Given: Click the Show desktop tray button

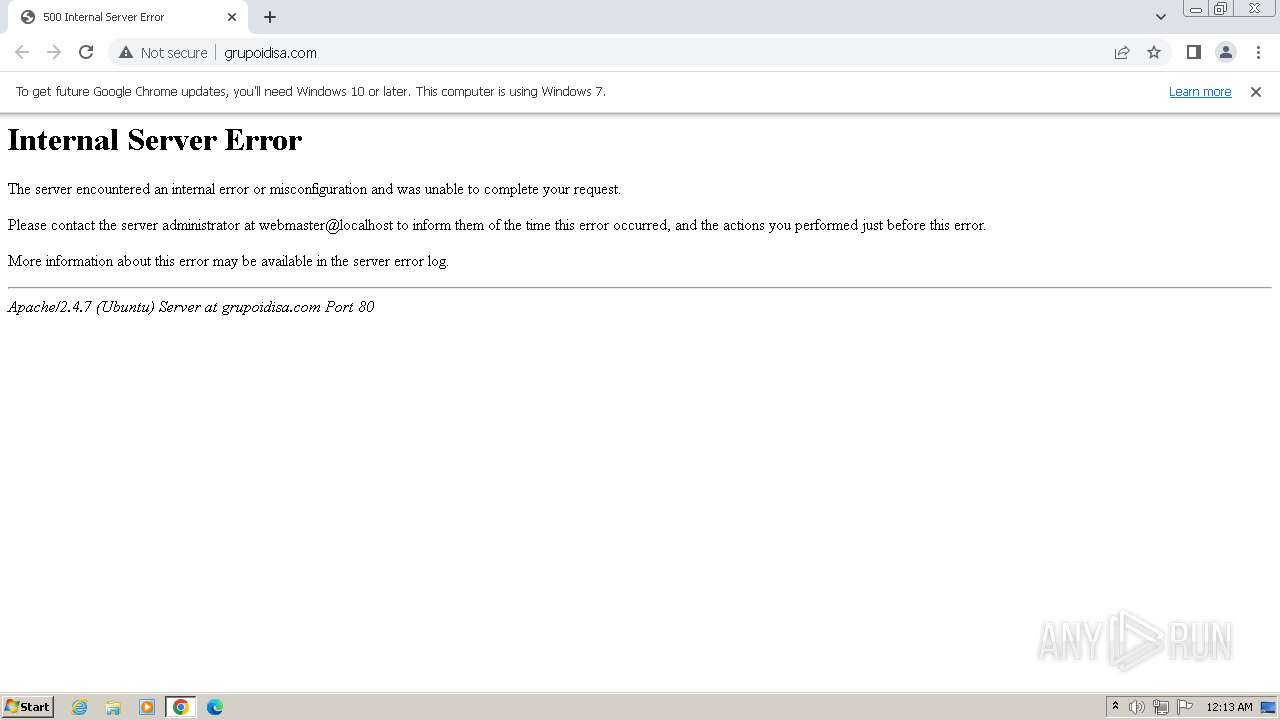Looking at the screenshot, I should tap(1268, 707).
